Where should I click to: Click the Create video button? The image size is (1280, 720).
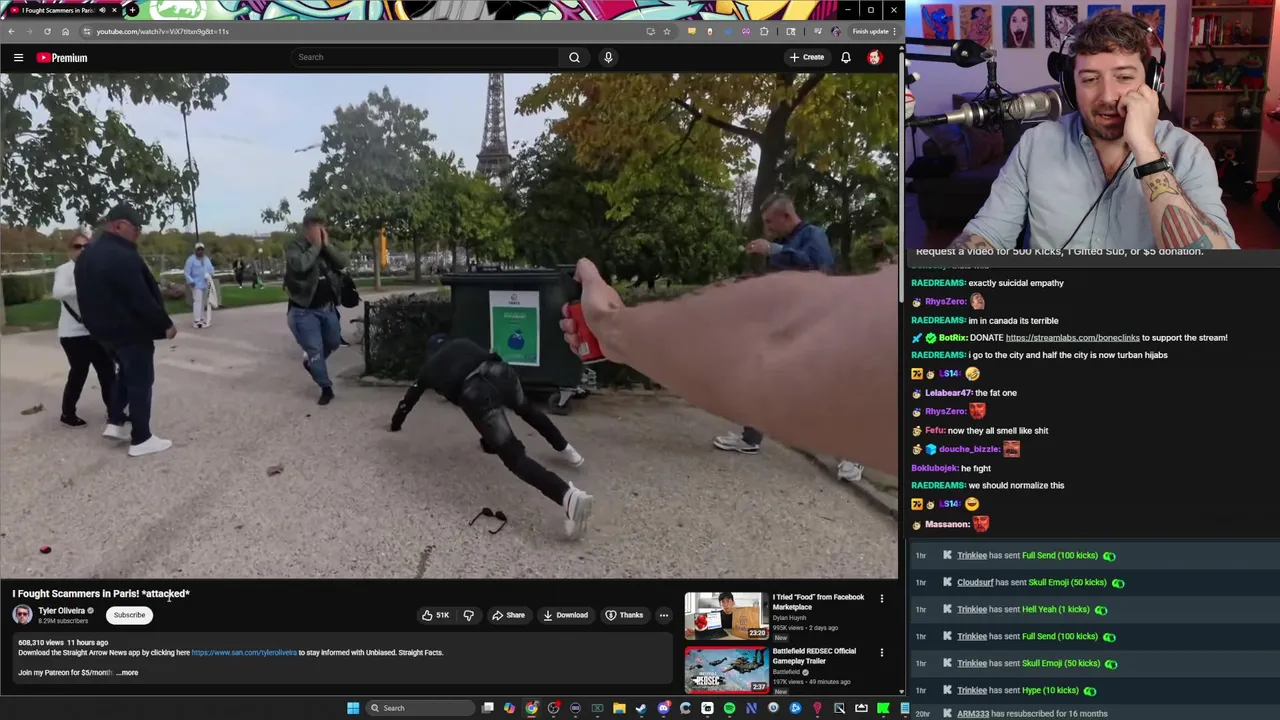click(x=807, y=57)
